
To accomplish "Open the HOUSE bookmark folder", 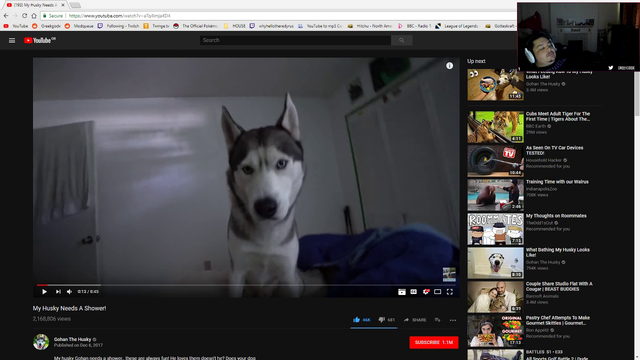I will (235, 26).
